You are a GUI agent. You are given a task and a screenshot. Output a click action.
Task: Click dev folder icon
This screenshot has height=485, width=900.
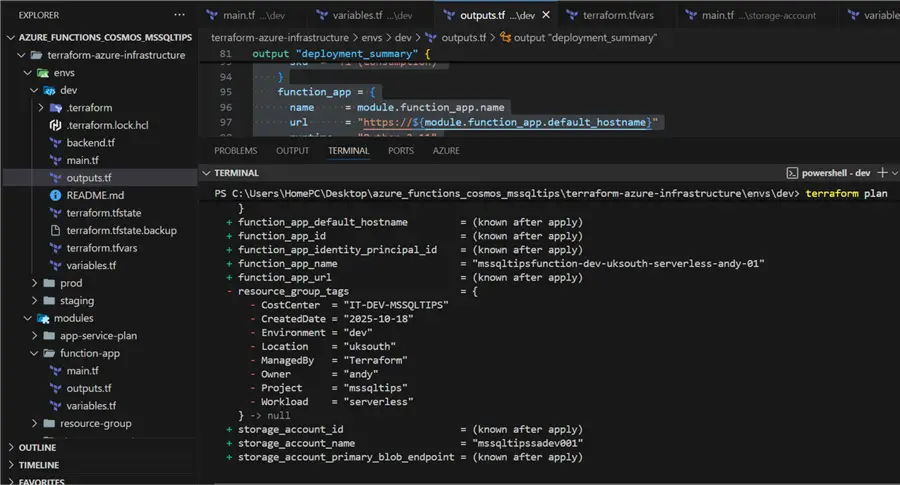coord(49,90)
